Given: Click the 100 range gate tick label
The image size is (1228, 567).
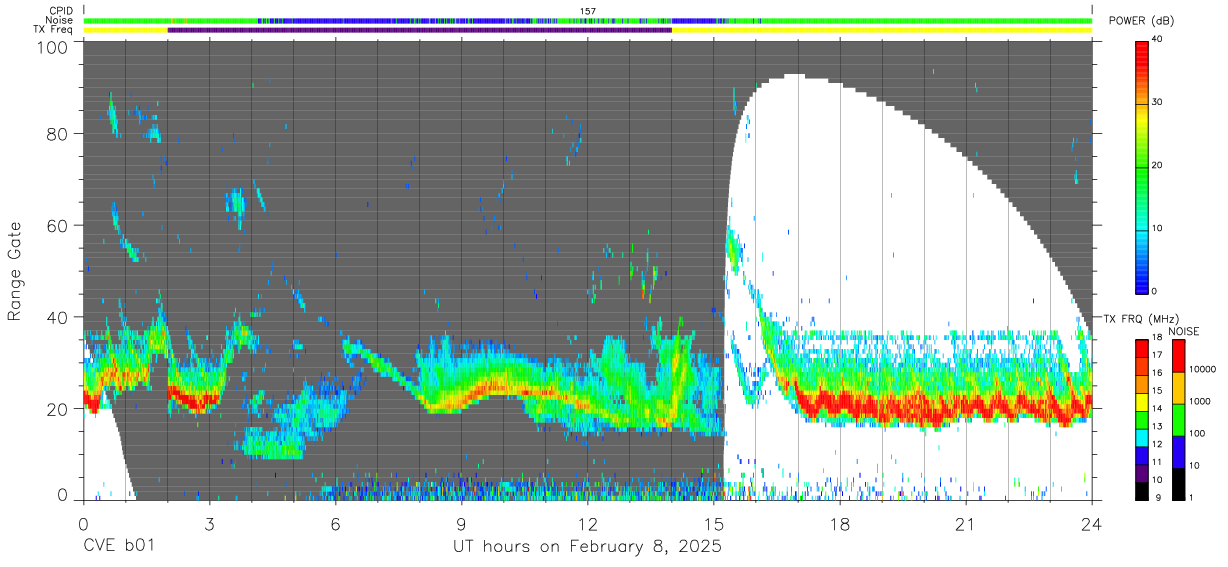Looking at the screenshot, I should [52, 47].
